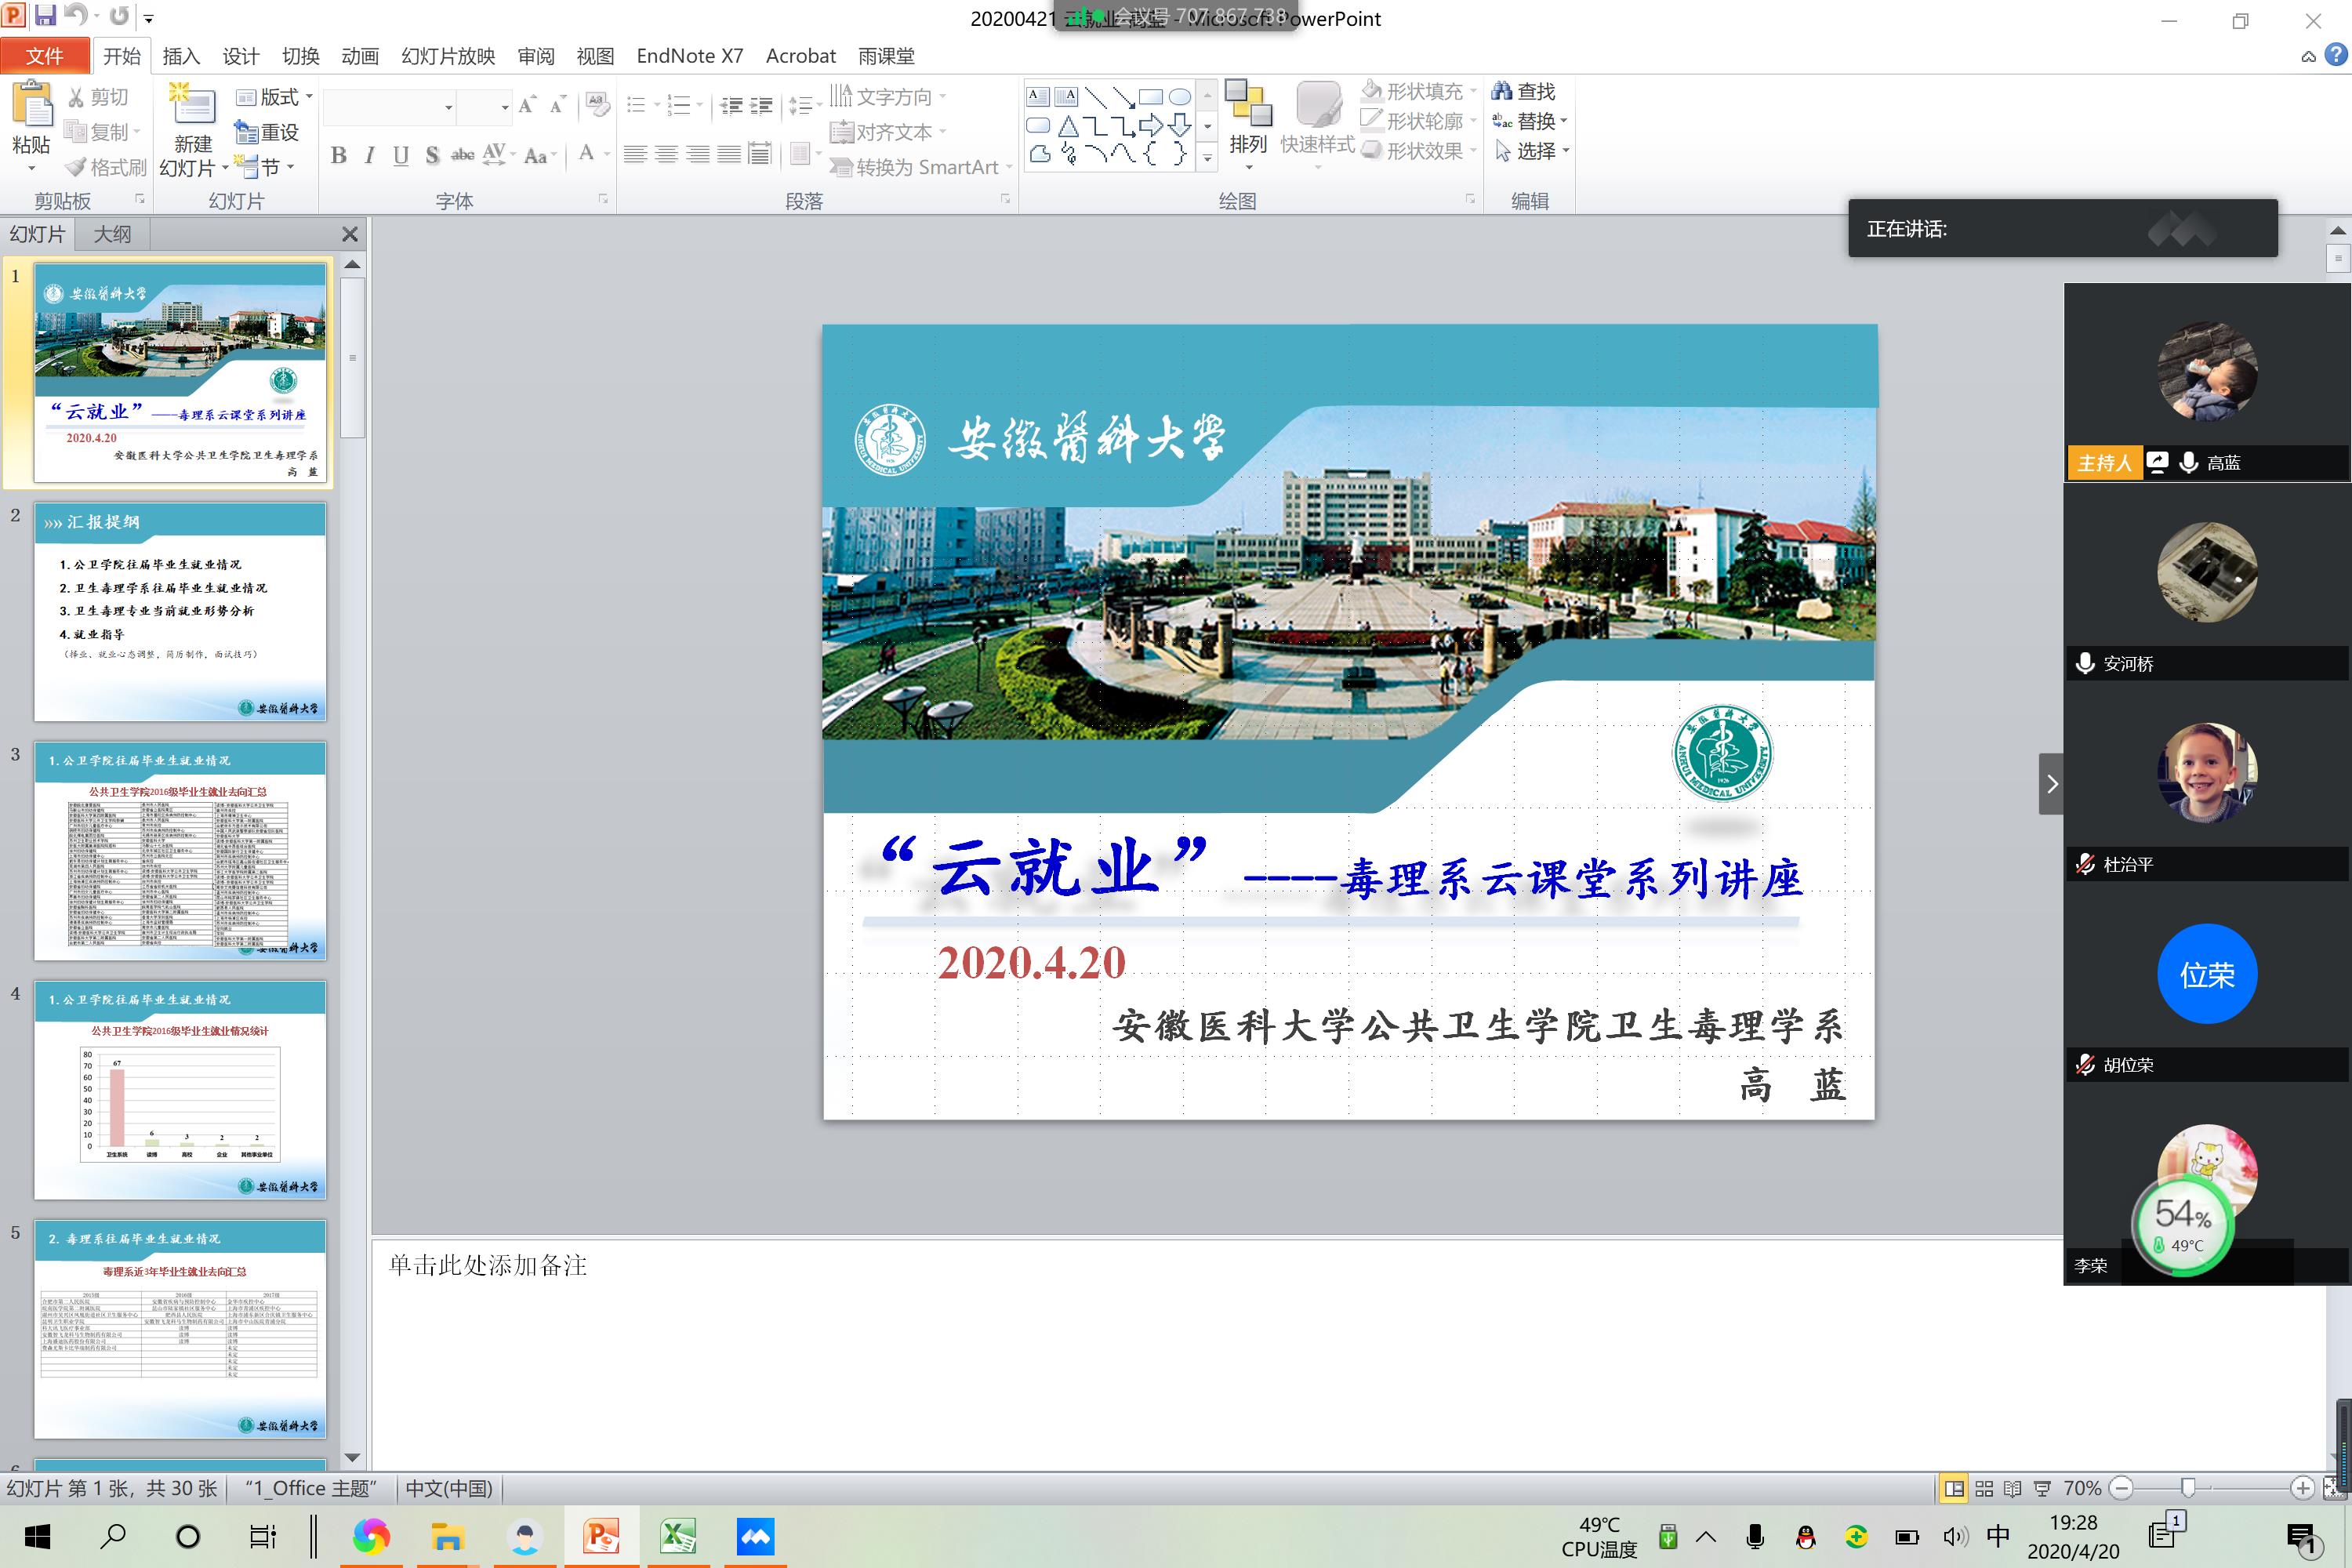Image resolution: width=2352 pixels, height=1568 pixels.
Task: Expand the participant panel side arrow
Action: [2051, 783]
